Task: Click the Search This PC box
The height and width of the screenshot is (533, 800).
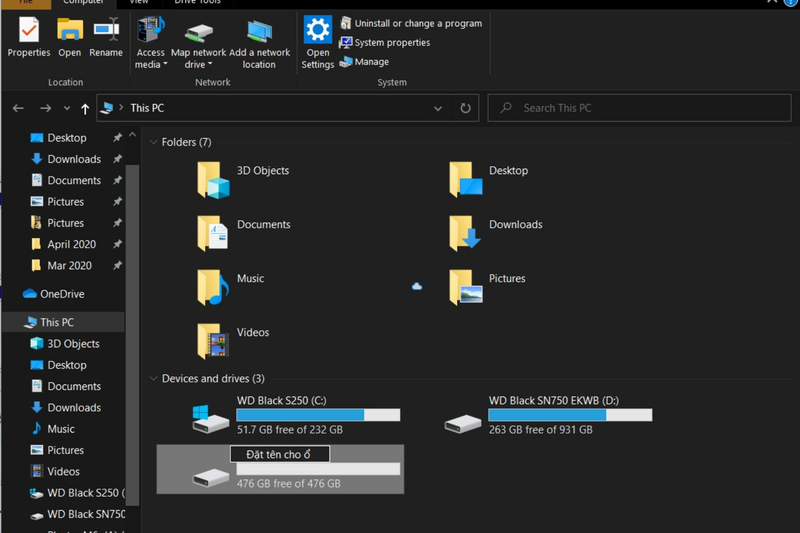Action: pos(639,108)
